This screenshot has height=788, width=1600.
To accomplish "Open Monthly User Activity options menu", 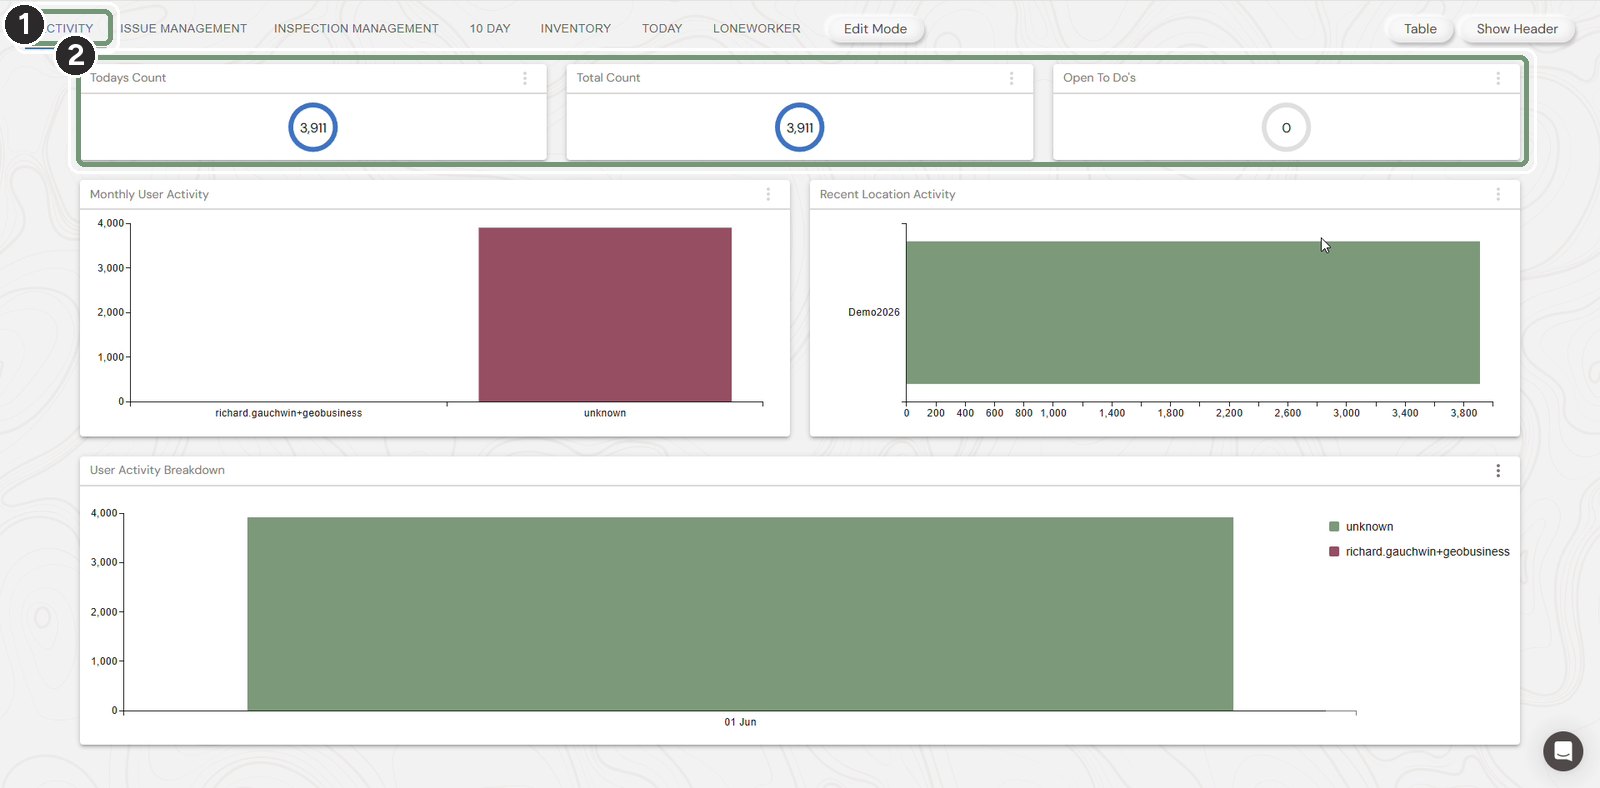I will pyautogui.click(x=768, y=194).
